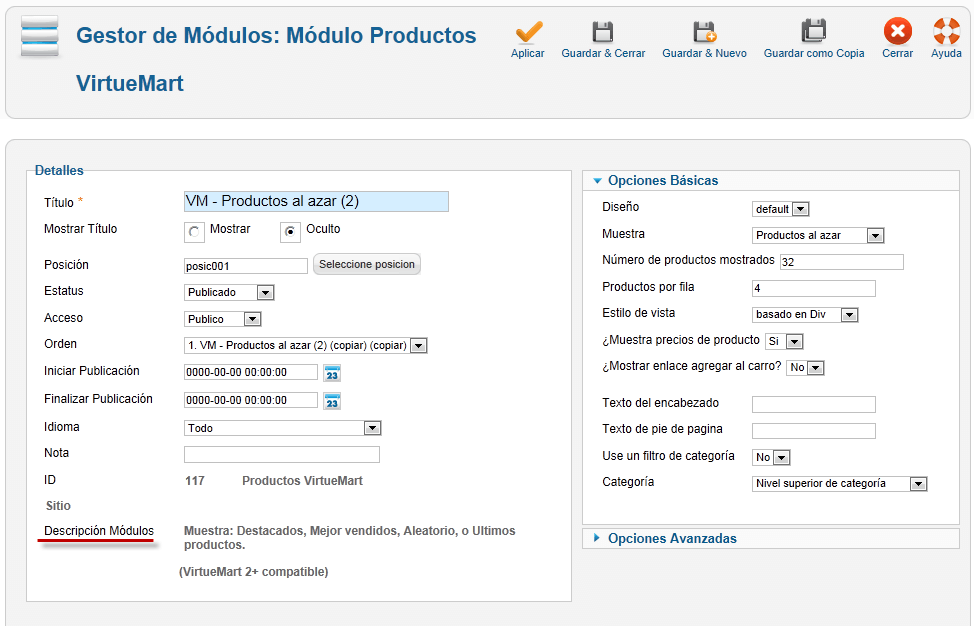Open the Mostrar enlace agregar al carro dropdown

[x=806, y=368]
